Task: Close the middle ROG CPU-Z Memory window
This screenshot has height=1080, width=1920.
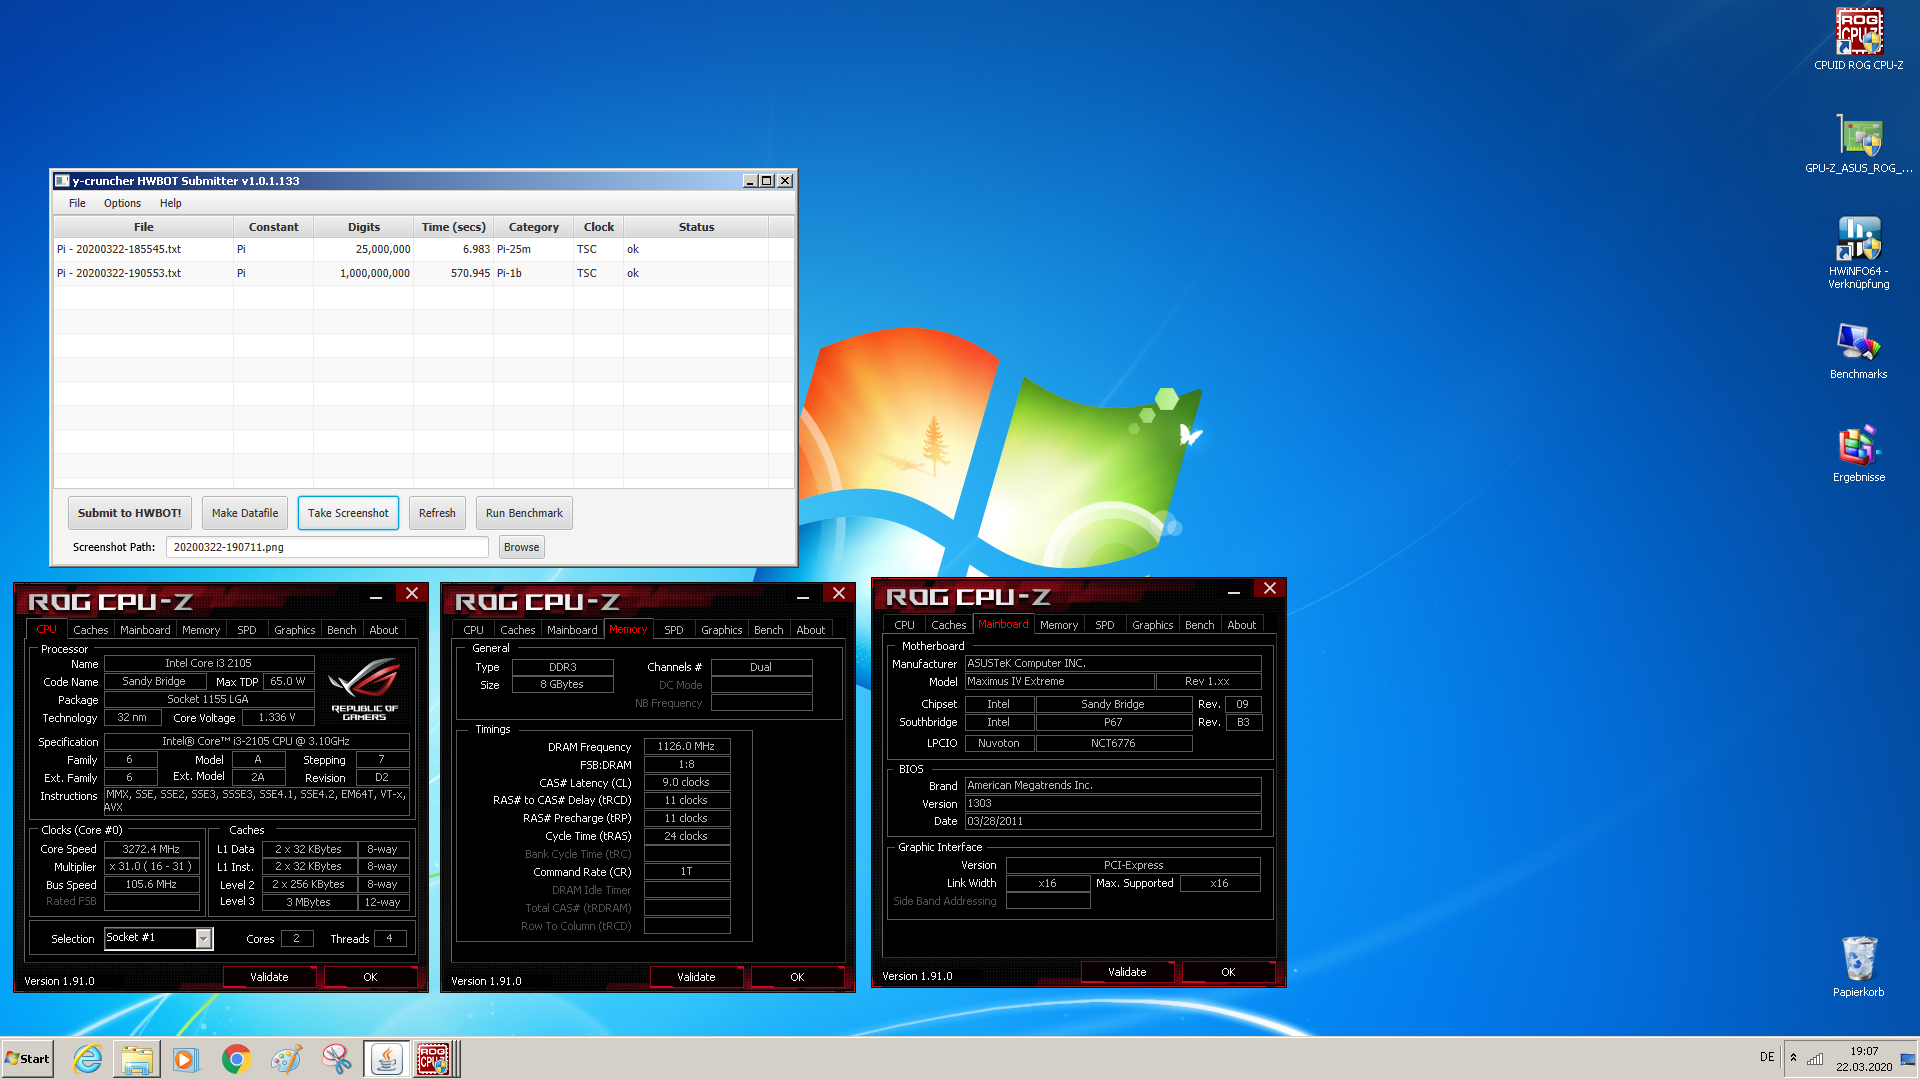Action: pyautogui.click(x=838, y=593)
